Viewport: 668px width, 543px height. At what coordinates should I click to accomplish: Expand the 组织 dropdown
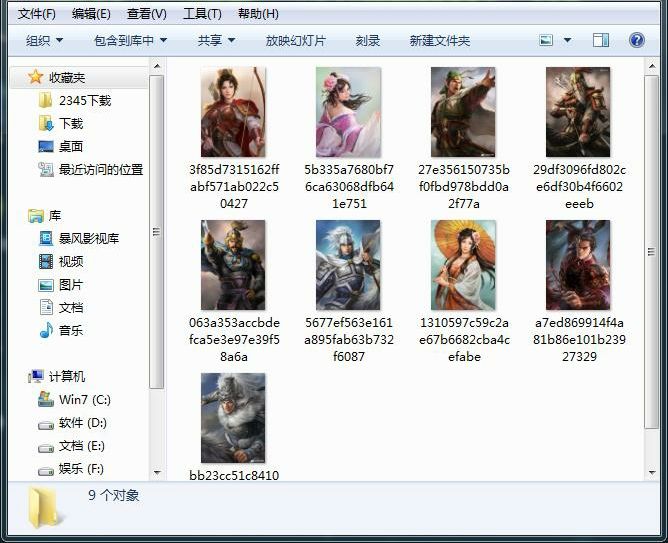(x=44, y=40)
